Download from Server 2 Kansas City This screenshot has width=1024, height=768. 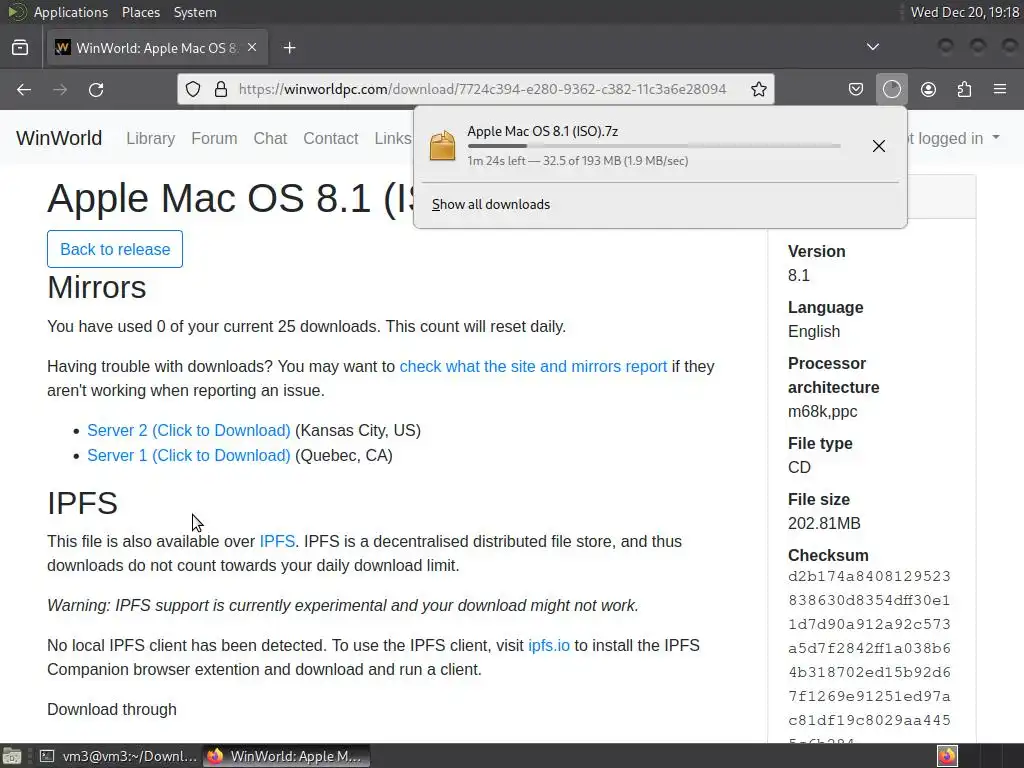pyautogui.click(x=189, y=430)
